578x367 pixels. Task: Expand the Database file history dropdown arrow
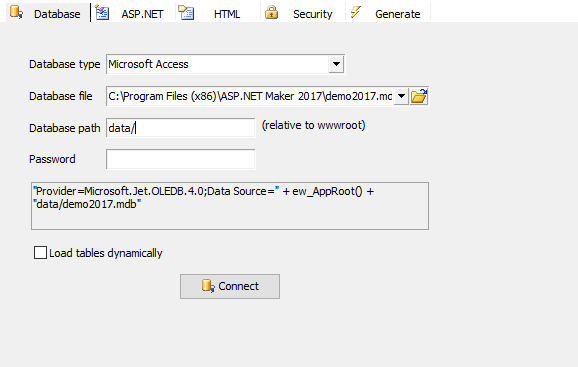tap(401, 97)
